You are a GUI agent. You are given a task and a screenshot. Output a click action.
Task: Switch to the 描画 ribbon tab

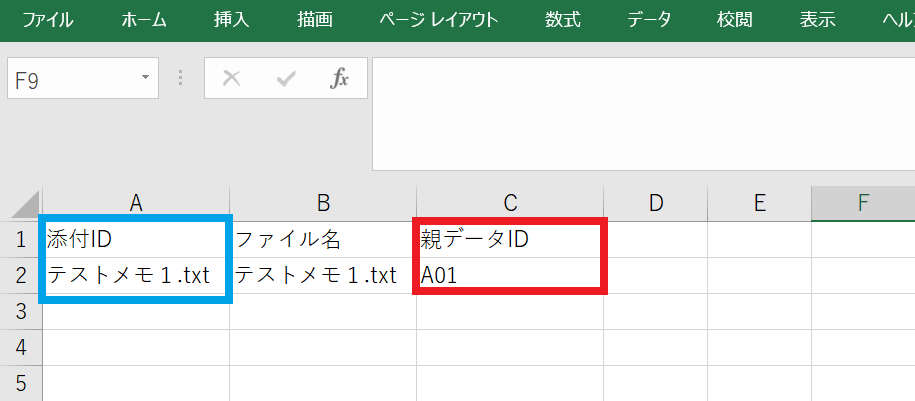[315, 20]
